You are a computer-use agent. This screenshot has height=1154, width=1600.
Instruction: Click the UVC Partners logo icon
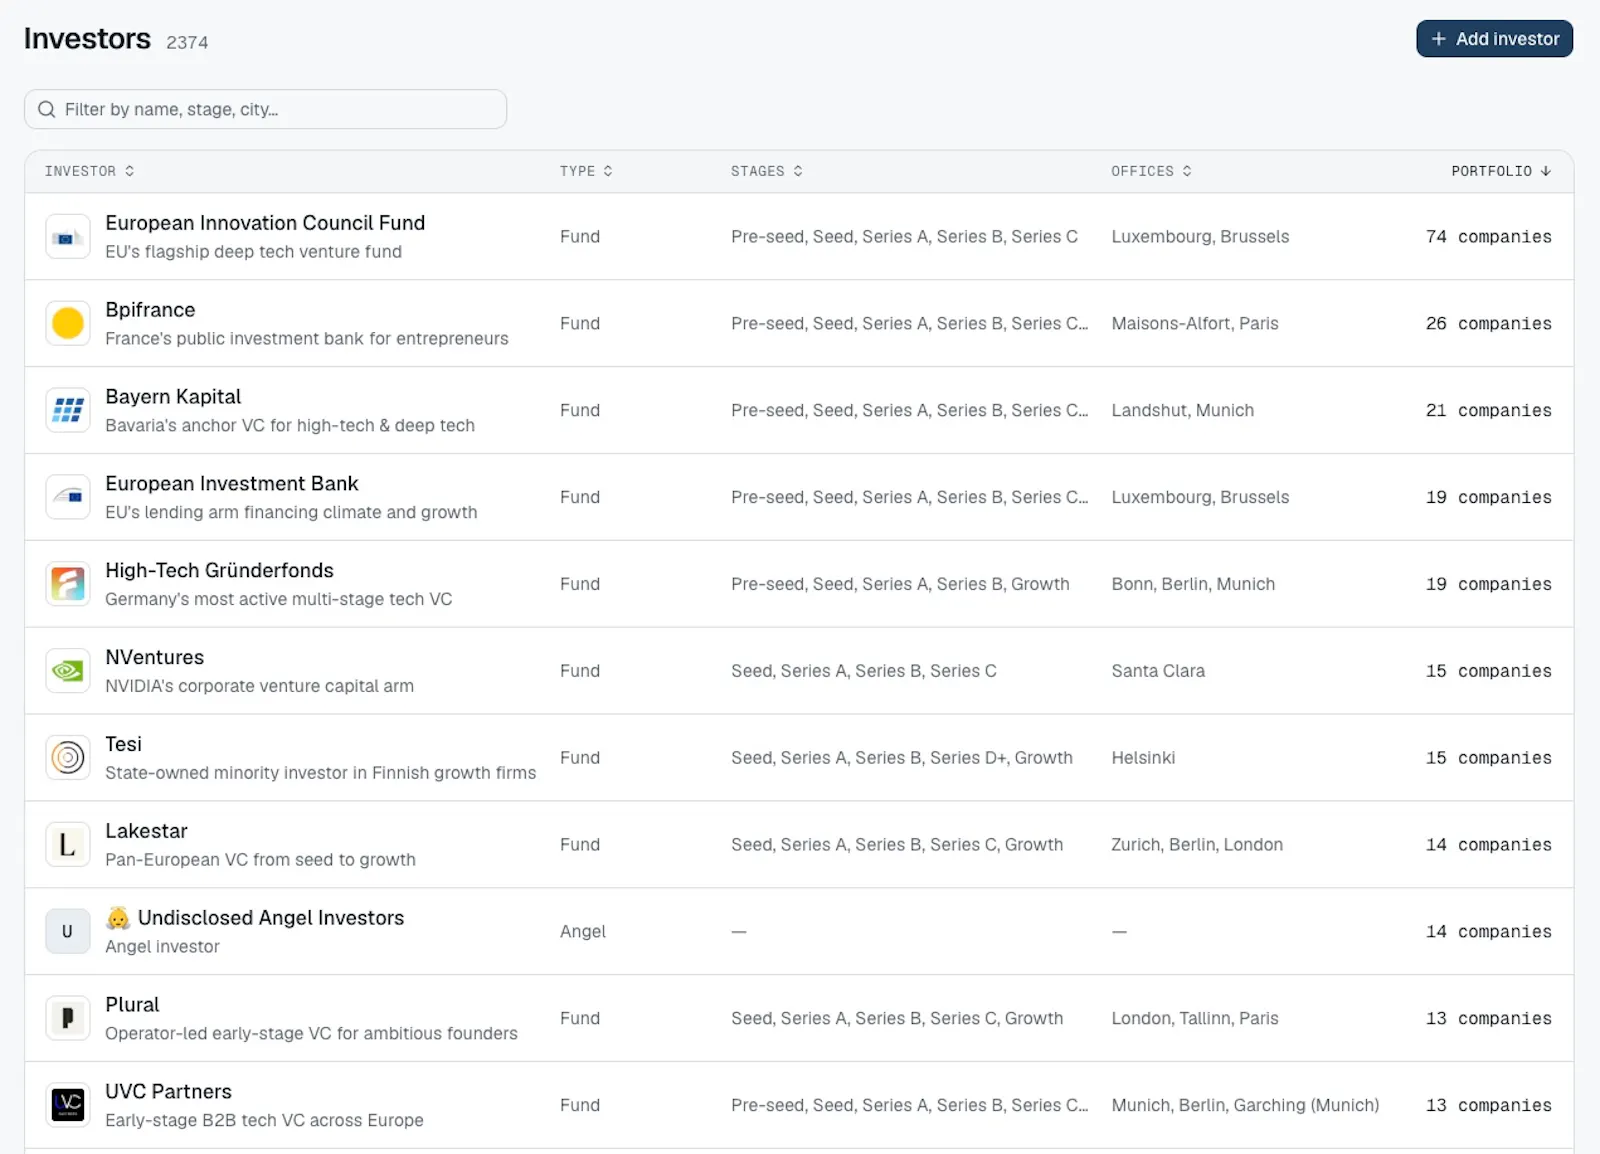68,1105
